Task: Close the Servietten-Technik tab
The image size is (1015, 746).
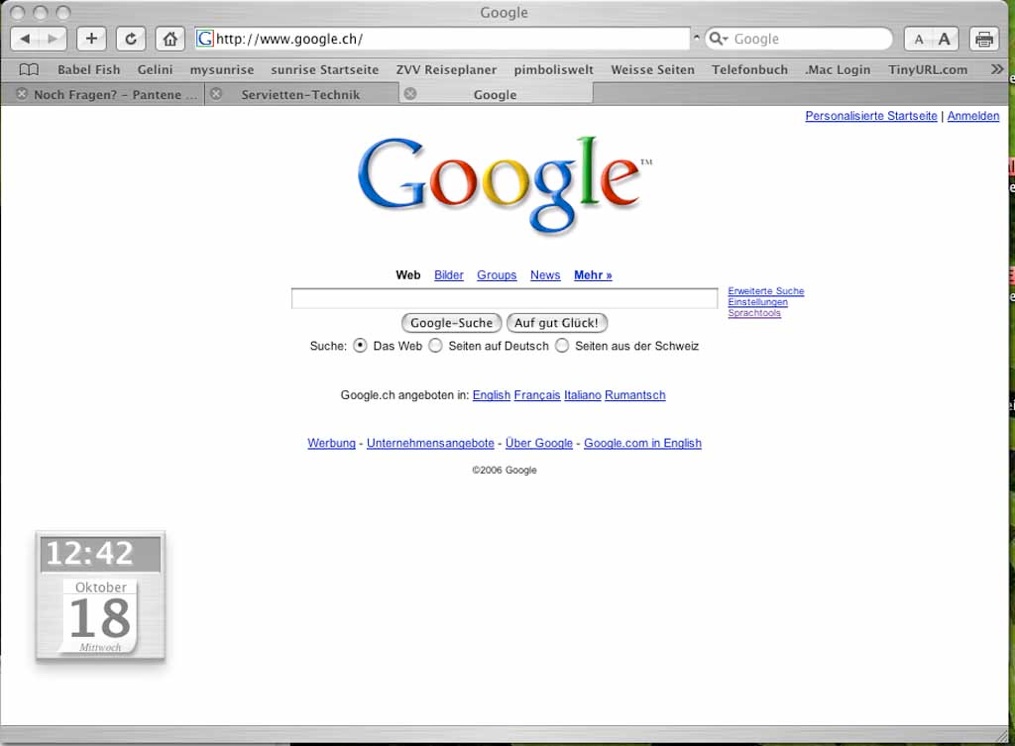Action: coord(216,94)
